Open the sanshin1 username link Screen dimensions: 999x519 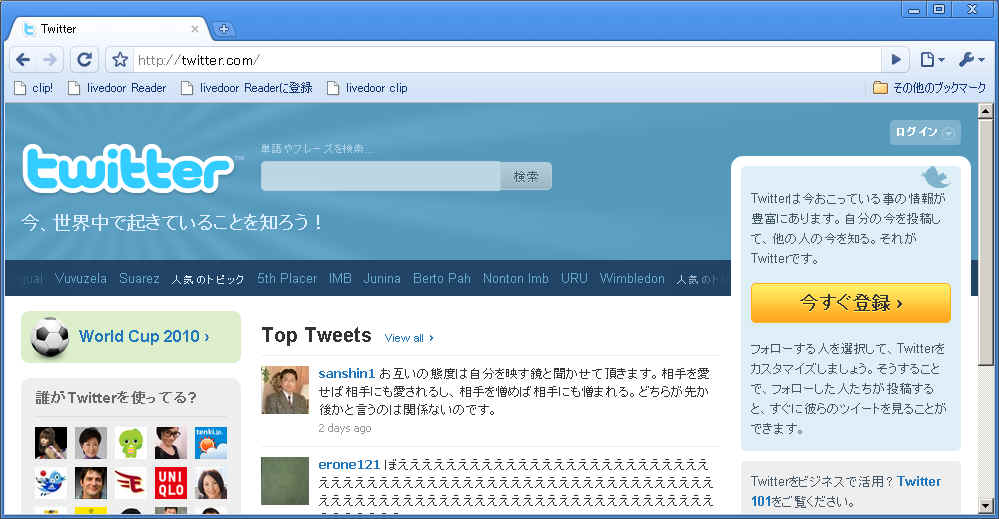click(x=347, y=373)
